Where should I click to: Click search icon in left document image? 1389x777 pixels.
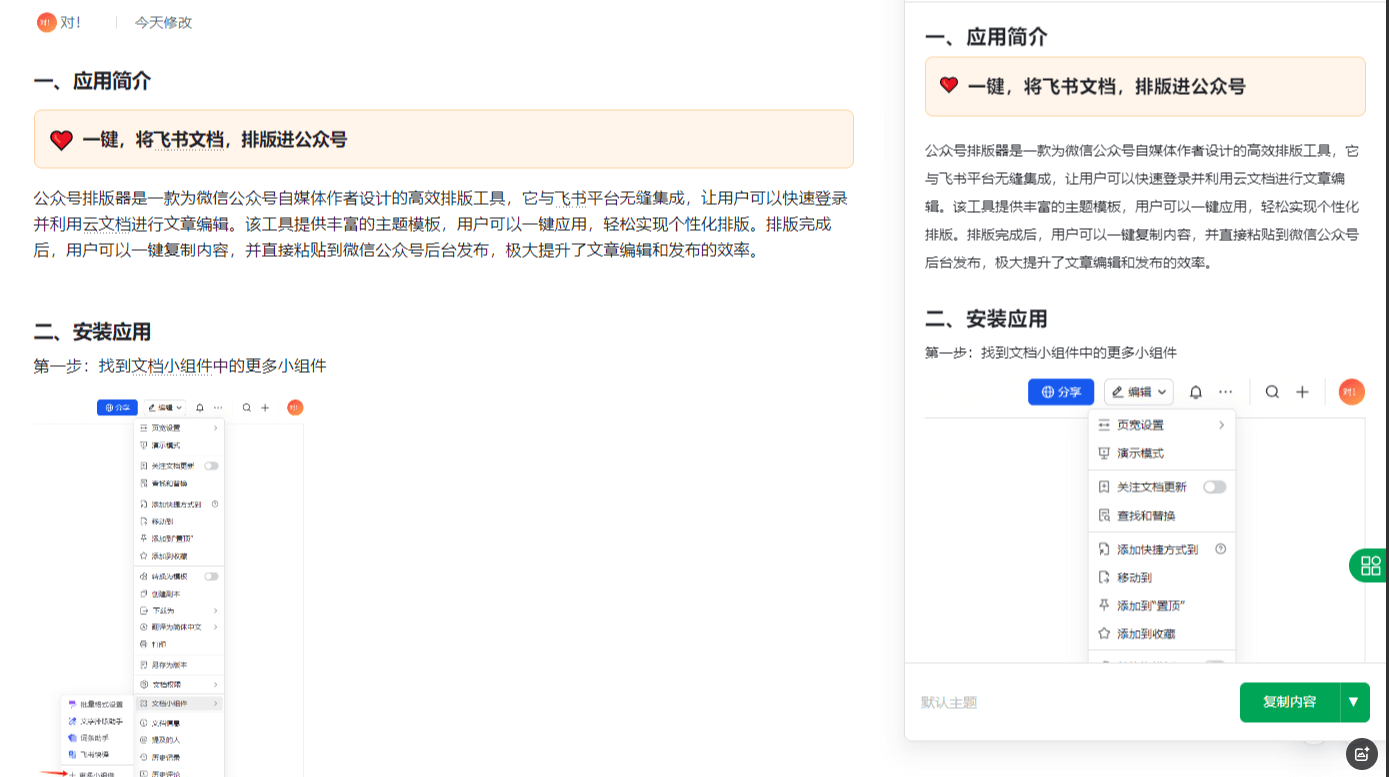(247, 408)
